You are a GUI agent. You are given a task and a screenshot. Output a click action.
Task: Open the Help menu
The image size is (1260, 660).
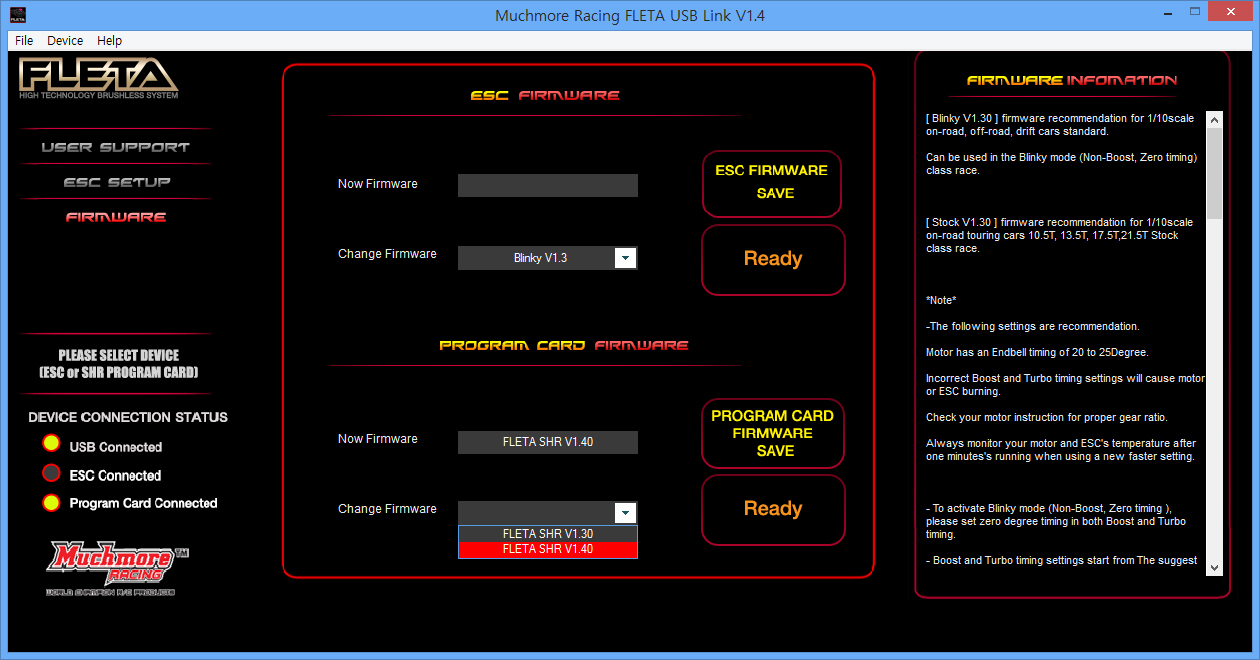(x=110, y=41)
